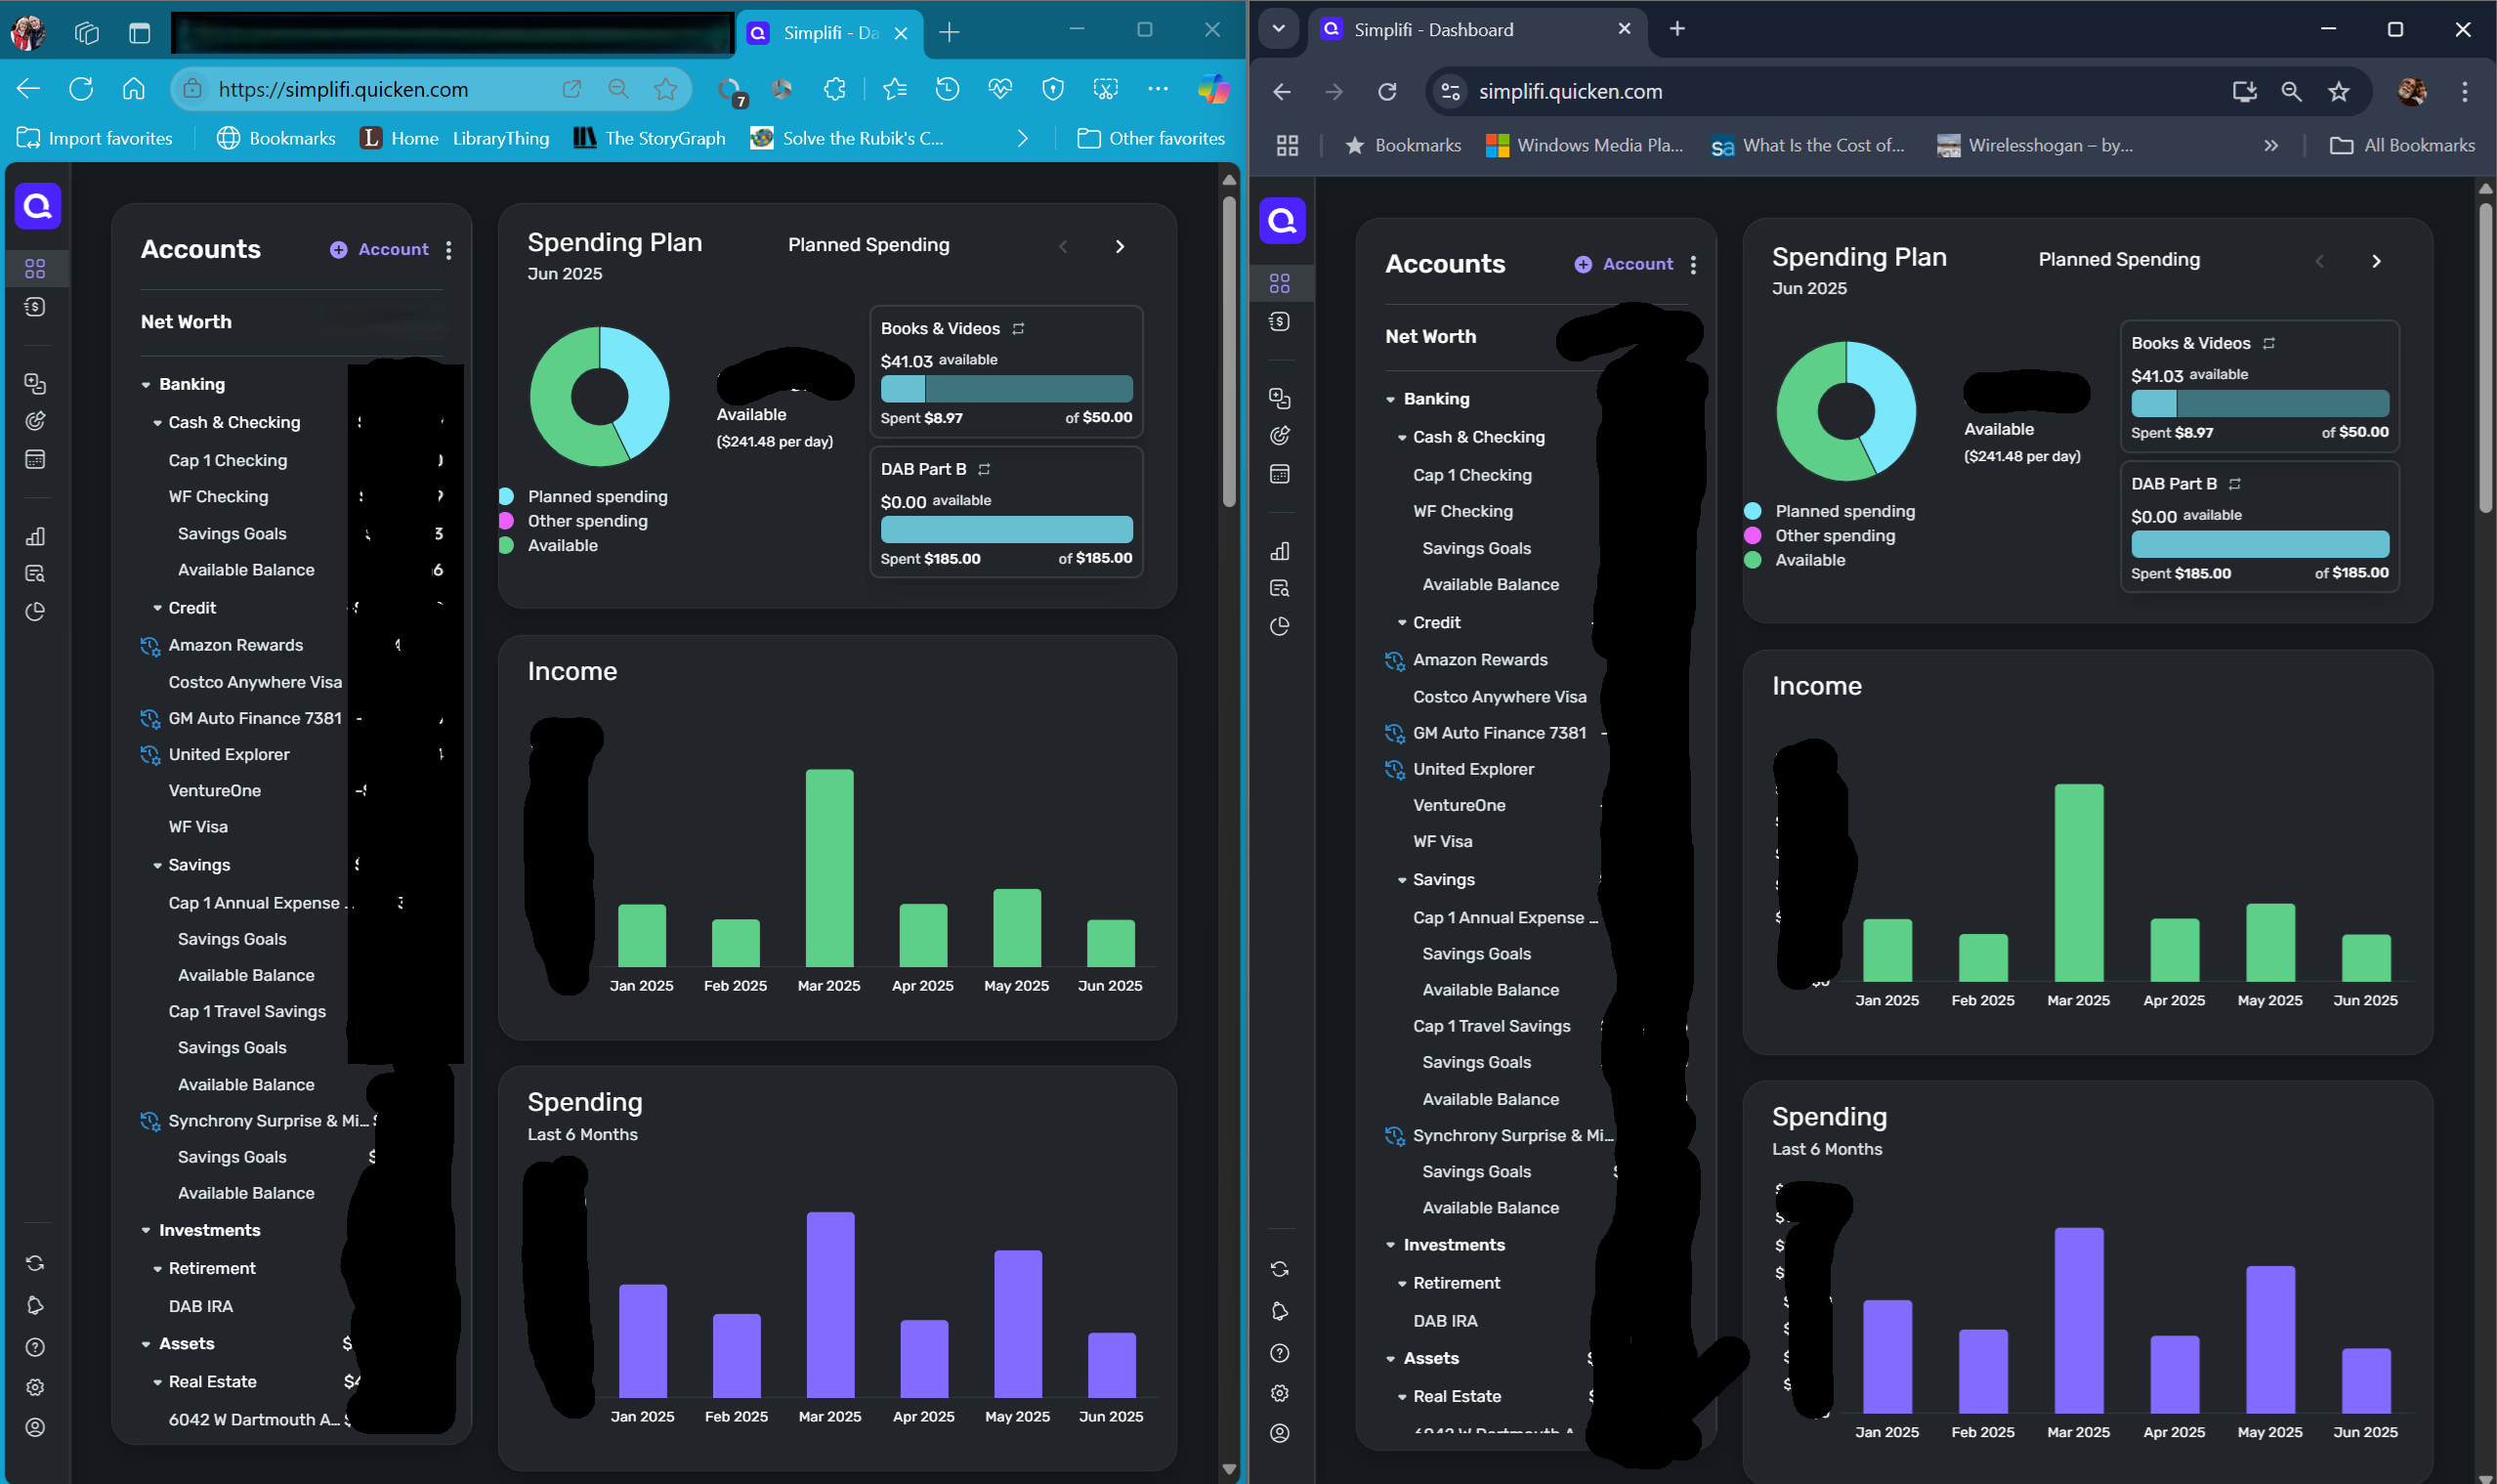Click the settings gear in the Chrome window sidebar
The image size is (2497, 1484).
(1279, 1393)
